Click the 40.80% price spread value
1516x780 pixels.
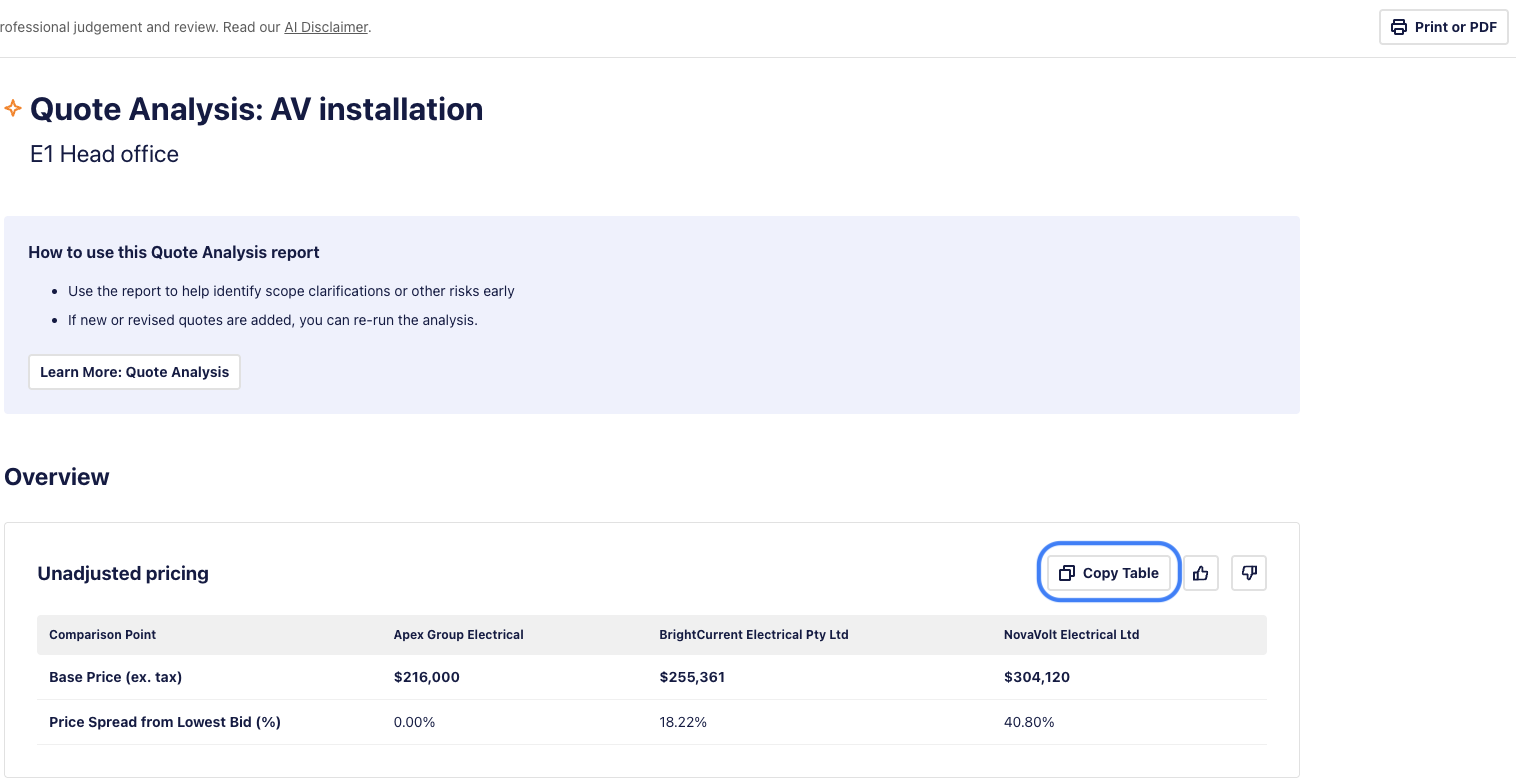click(x=1029, y=722)
